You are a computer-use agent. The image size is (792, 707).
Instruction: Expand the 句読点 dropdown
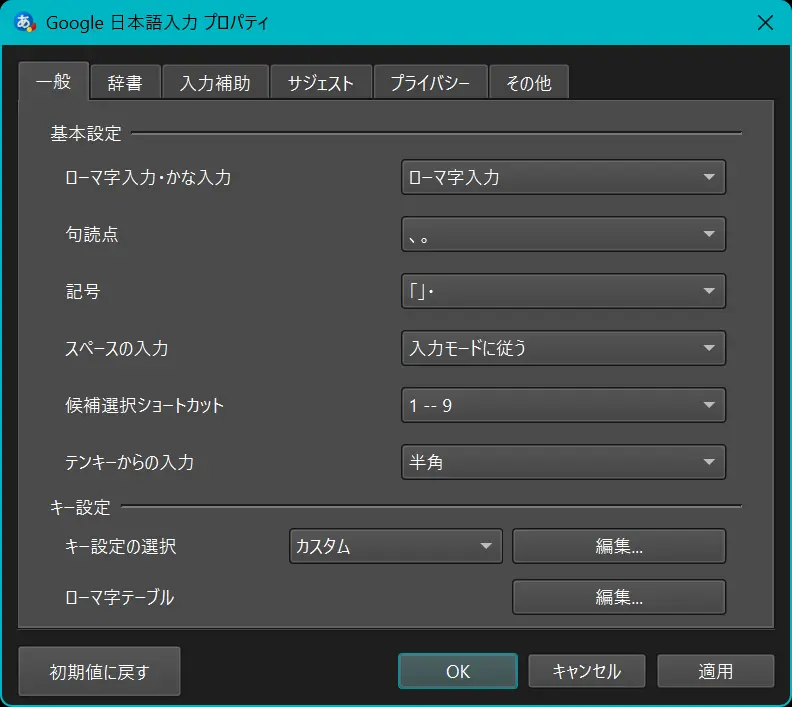coord(563,234)
